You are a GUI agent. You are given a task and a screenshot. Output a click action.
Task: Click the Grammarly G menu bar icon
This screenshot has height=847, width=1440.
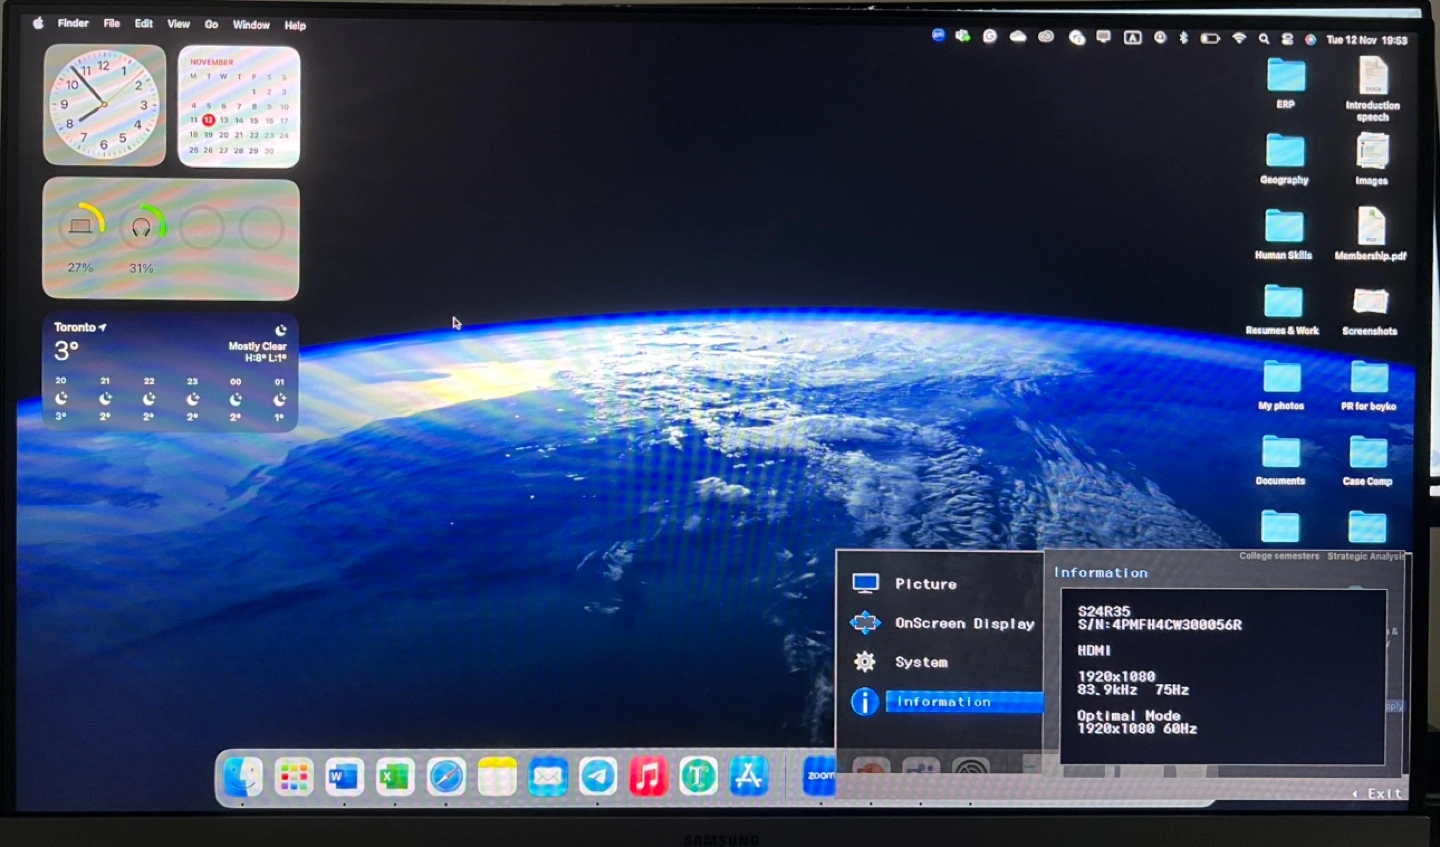(990, 36)
